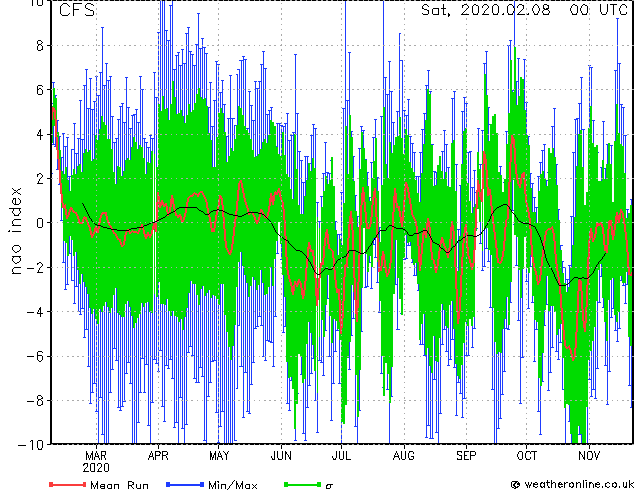Click the AUG month label
This screenshot has height=490, width=634.
pyautogui.click(x=404, y=456)
